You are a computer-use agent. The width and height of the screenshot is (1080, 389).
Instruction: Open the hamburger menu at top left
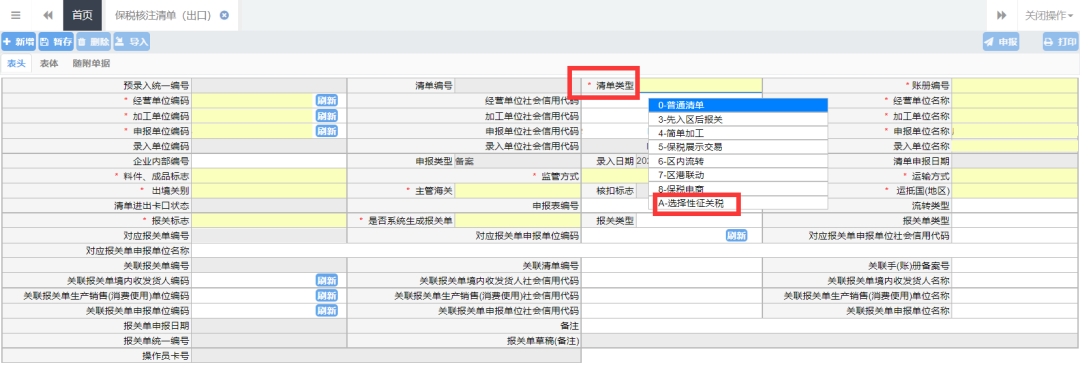click(16, 15)
